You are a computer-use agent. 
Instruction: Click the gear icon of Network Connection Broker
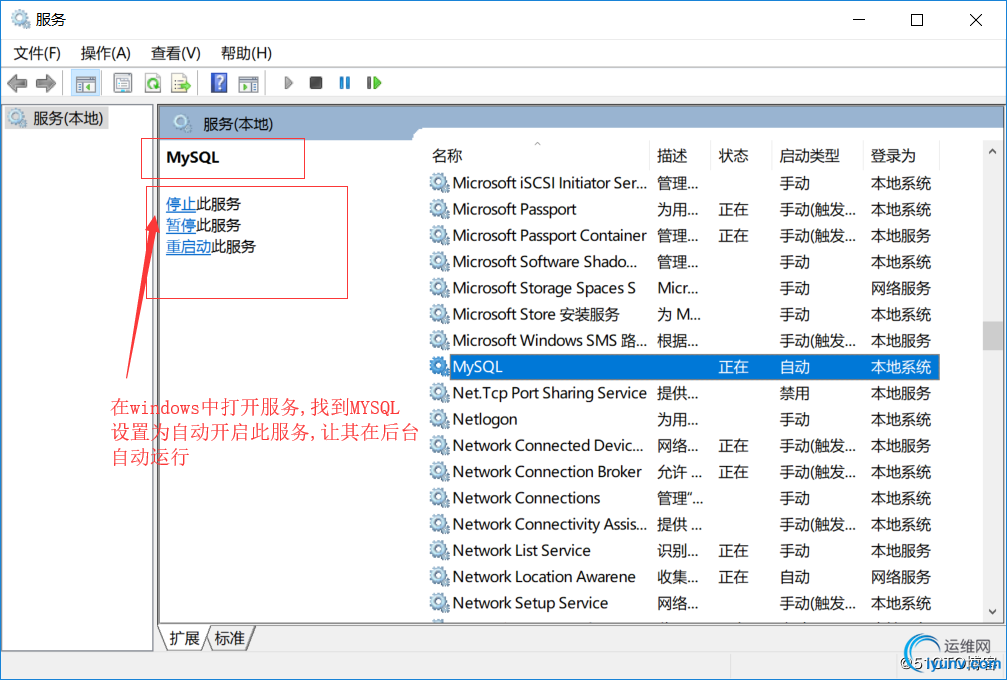(x=439, y=472)
